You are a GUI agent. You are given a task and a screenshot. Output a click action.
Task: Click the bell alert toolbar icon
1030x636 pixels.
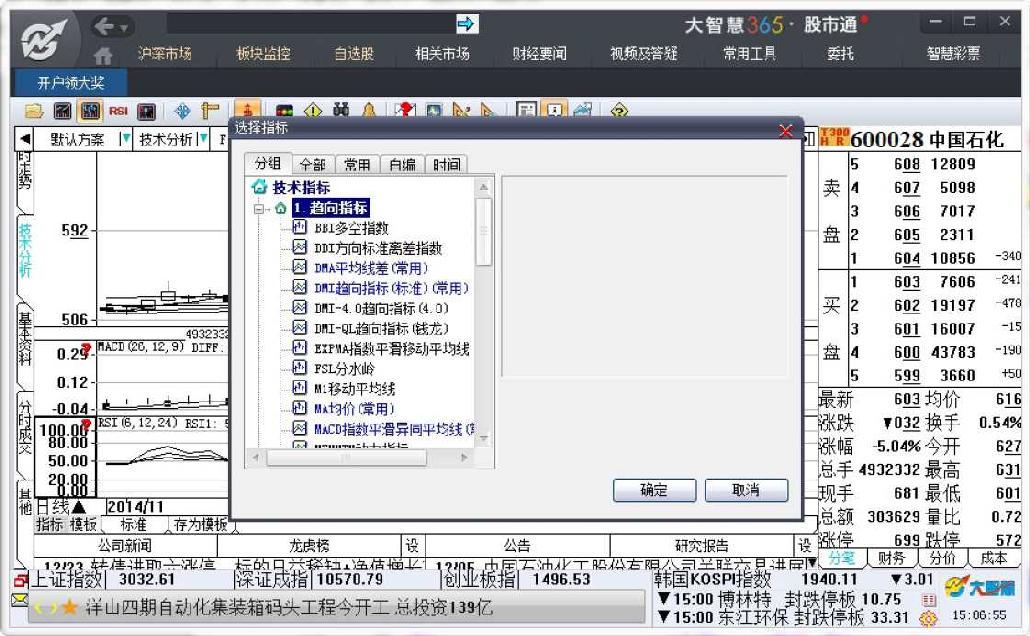pyautogui.click(x=369, y=110)
